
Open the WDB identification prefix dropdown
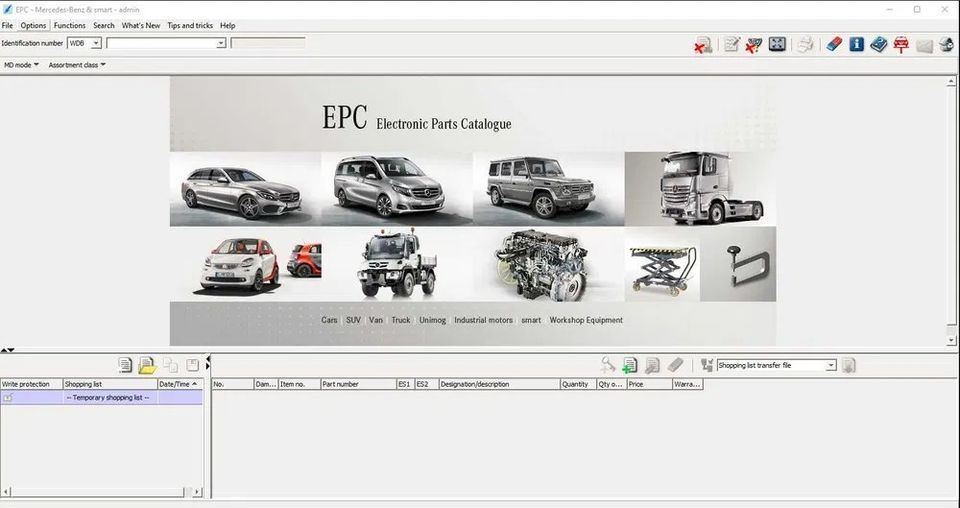pyautogui.click(x=96, y=44)
